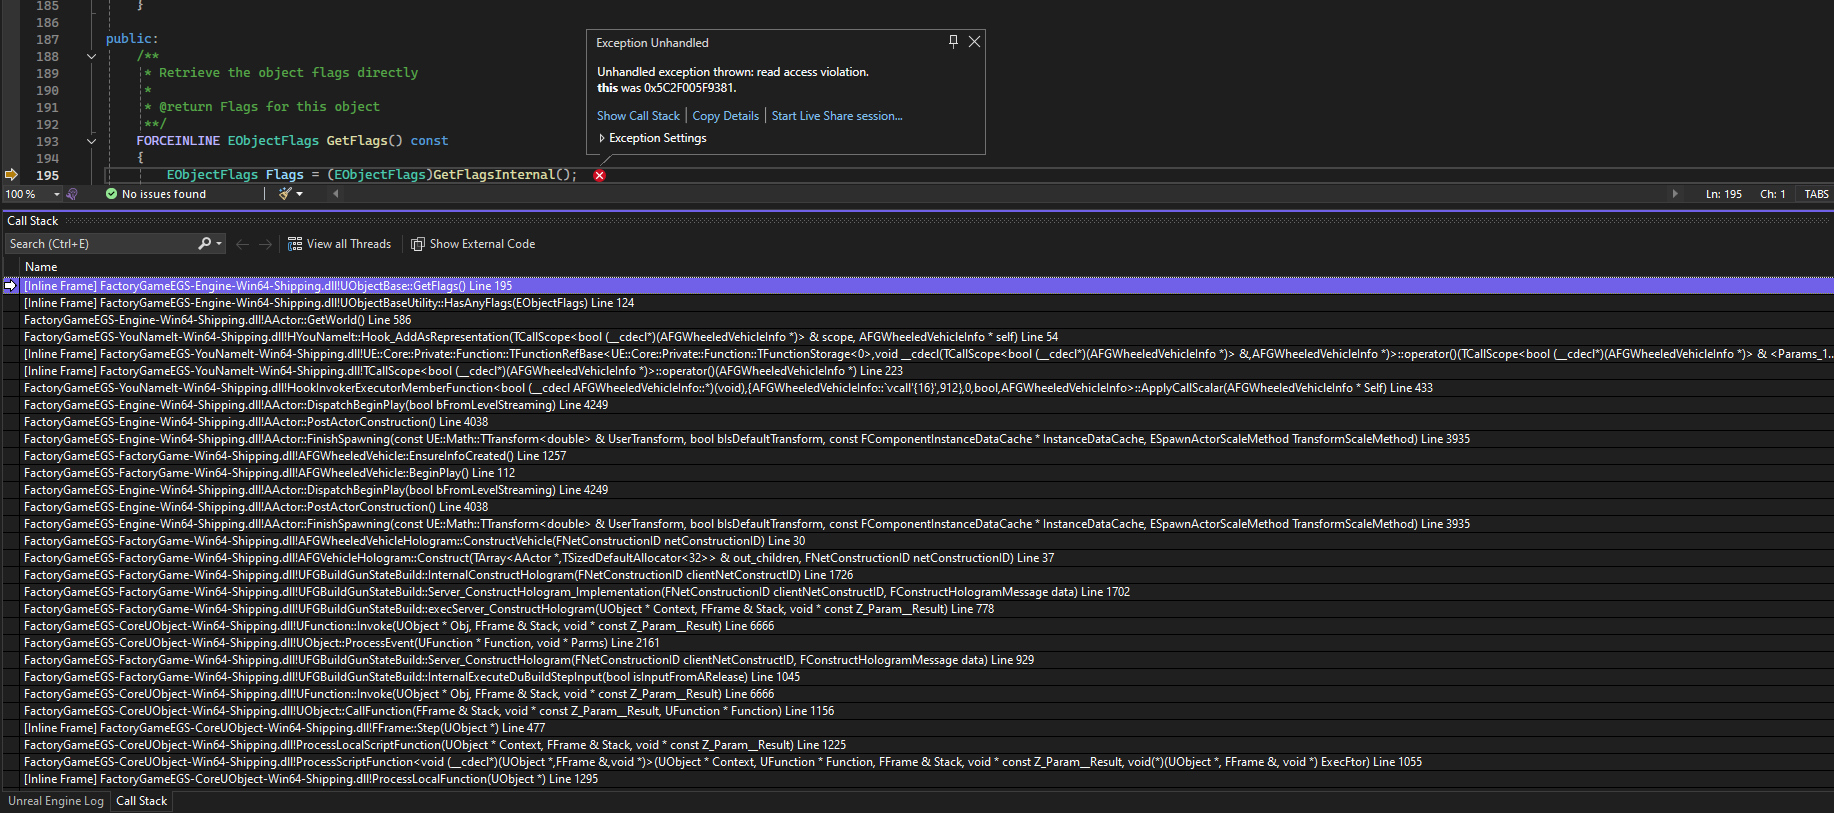Click the green No issues found indicator
Image resolution: width=1834 pixels, height=813 pixels.
[156, 194]
